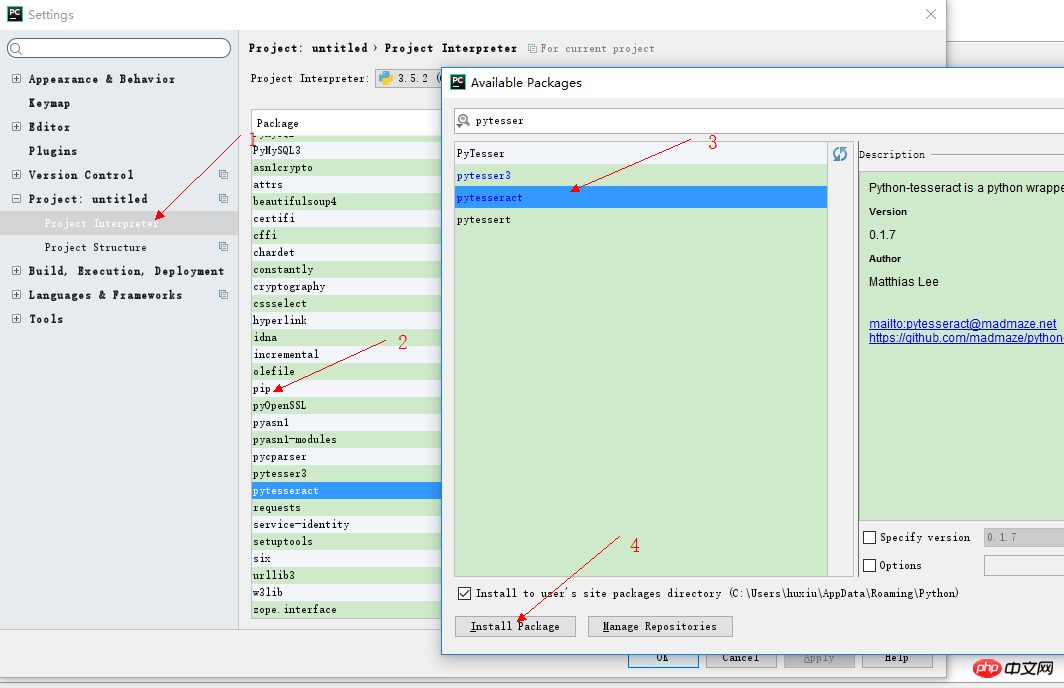Select the incremental package row
The image size is (1064, 688).
tap(347, 354)
